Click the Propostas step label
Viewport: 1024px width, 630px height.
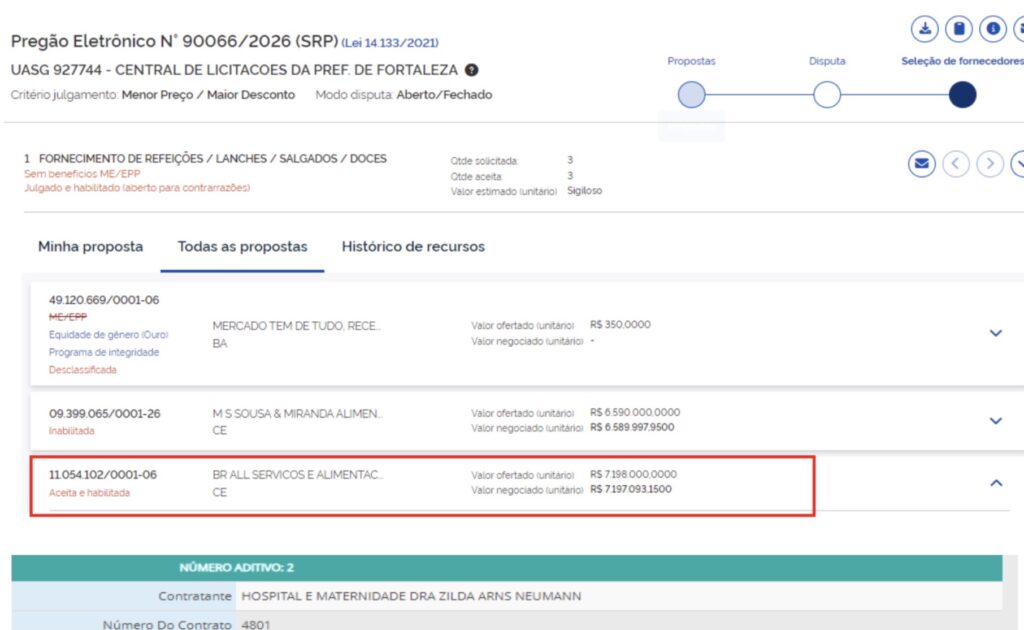[692, 61]
